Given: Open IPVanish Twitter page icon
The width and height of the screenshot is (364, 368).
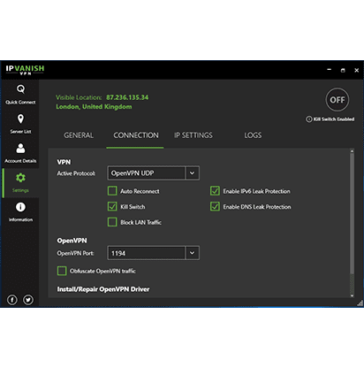Looking at the screenshot, I should tap(28, 300).
